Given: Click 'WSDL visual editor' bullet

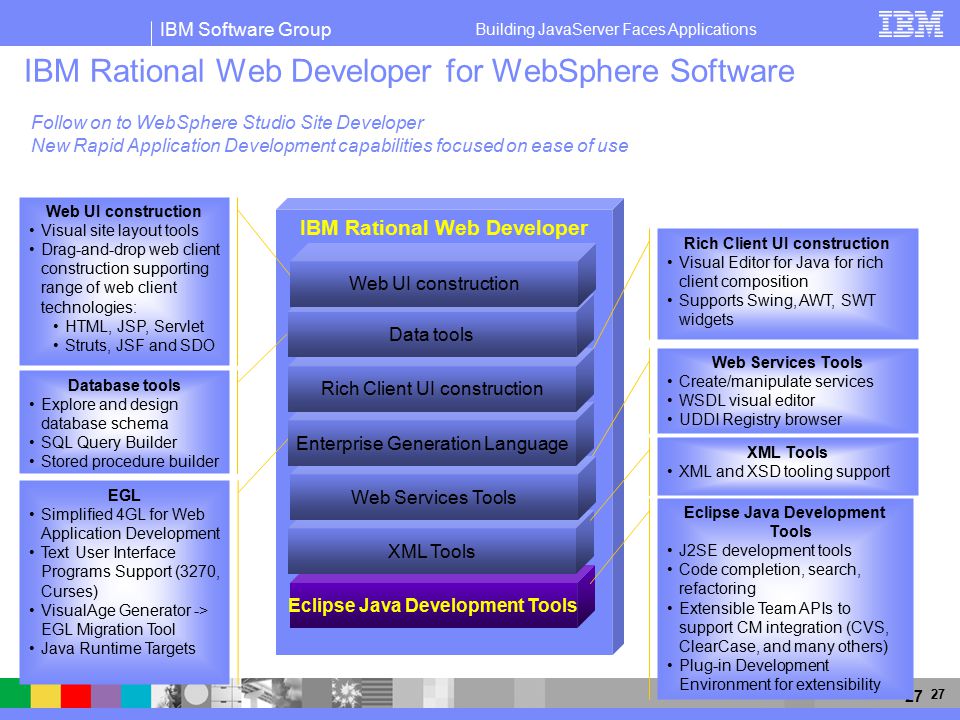Looking at the screenshot, I should click(746, 400).
